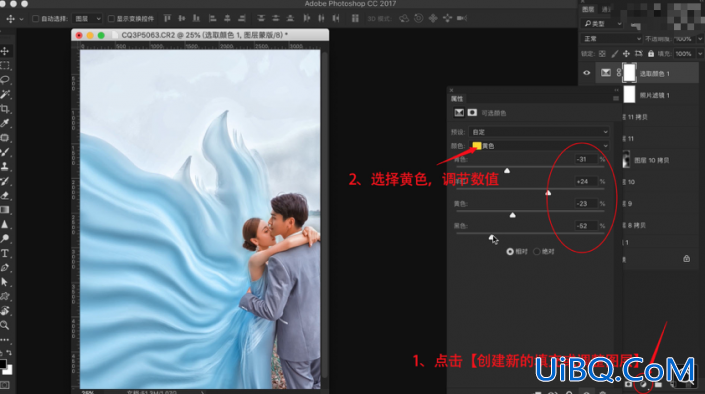
Task: Click the 3D camera video icon
Action: click(462, 18)
